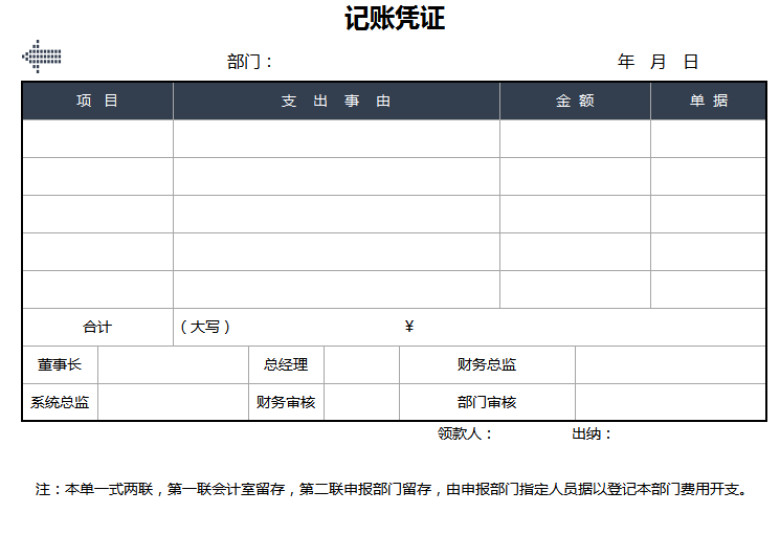Click the 日 date label

(x=691, y=62)
